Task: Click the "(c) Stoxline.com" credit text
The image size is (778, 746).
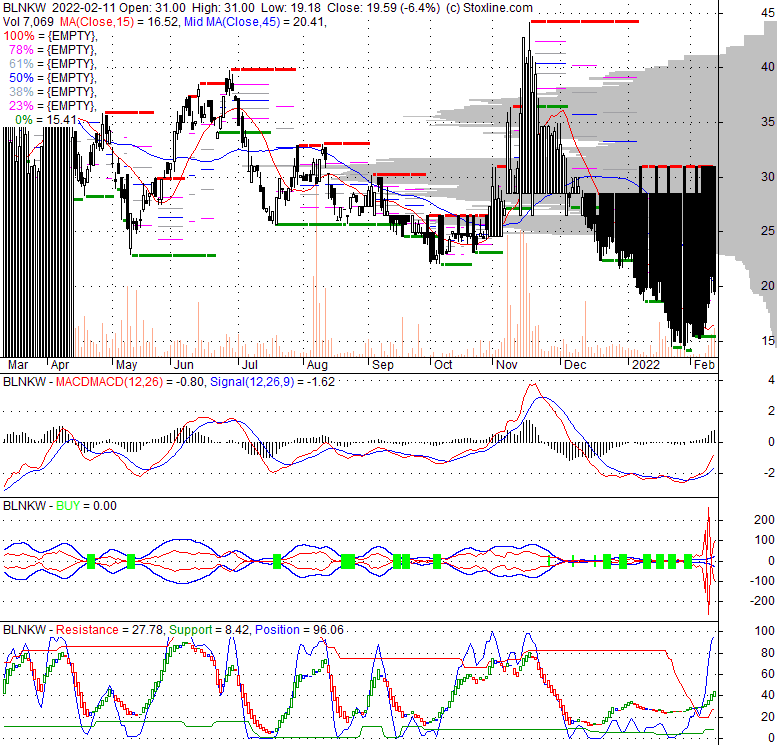Action: pos(489,8)
